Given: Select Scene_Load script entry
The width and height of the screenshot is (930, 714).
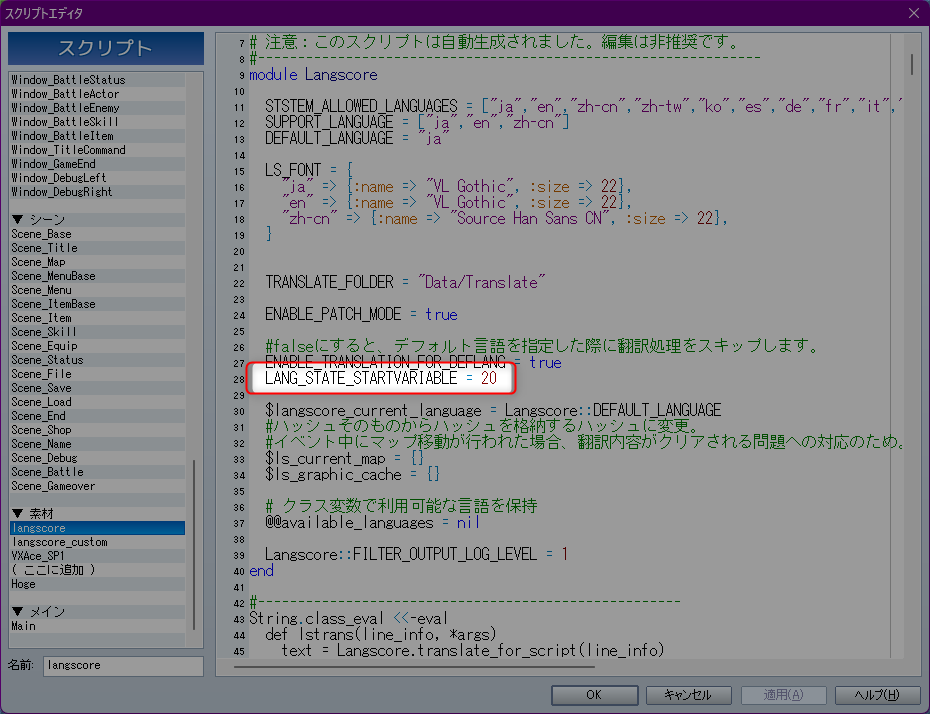Looking at the screenshot, I should (x=98, y=401).
